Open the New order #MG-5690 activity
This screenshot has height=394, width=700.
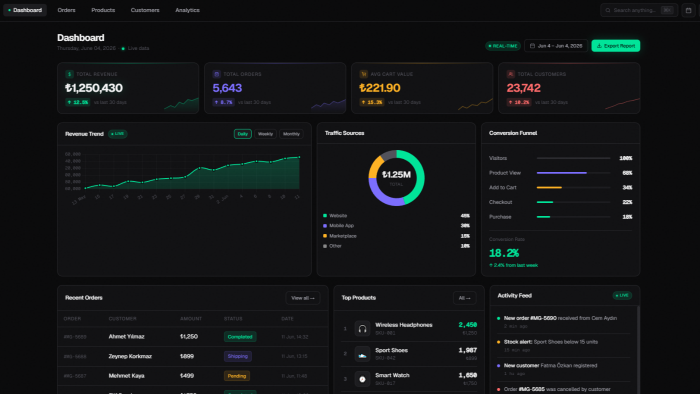click(x=563, y=322)
